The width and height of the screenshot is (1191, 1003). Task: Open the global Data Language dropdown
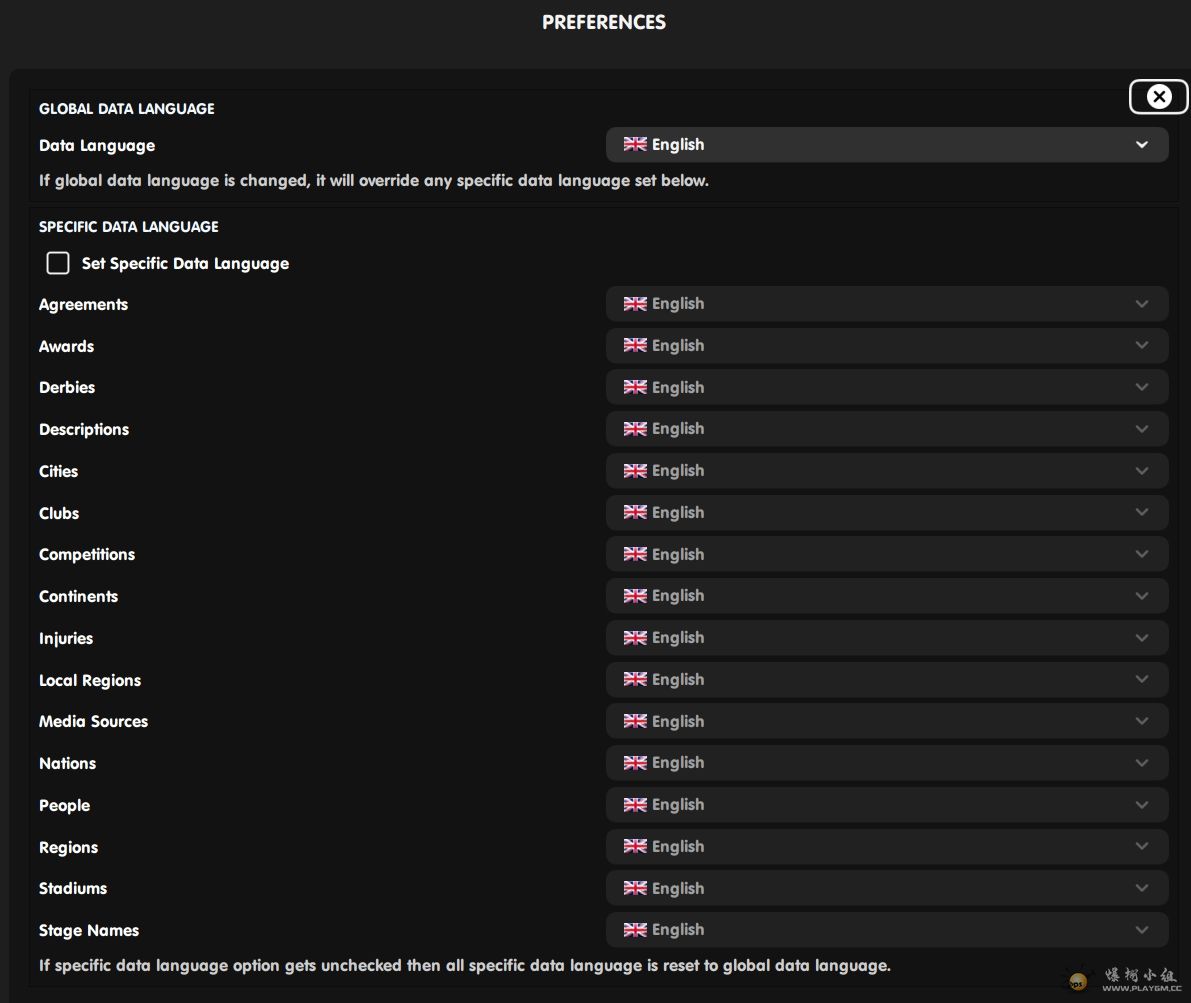[886, 145]
